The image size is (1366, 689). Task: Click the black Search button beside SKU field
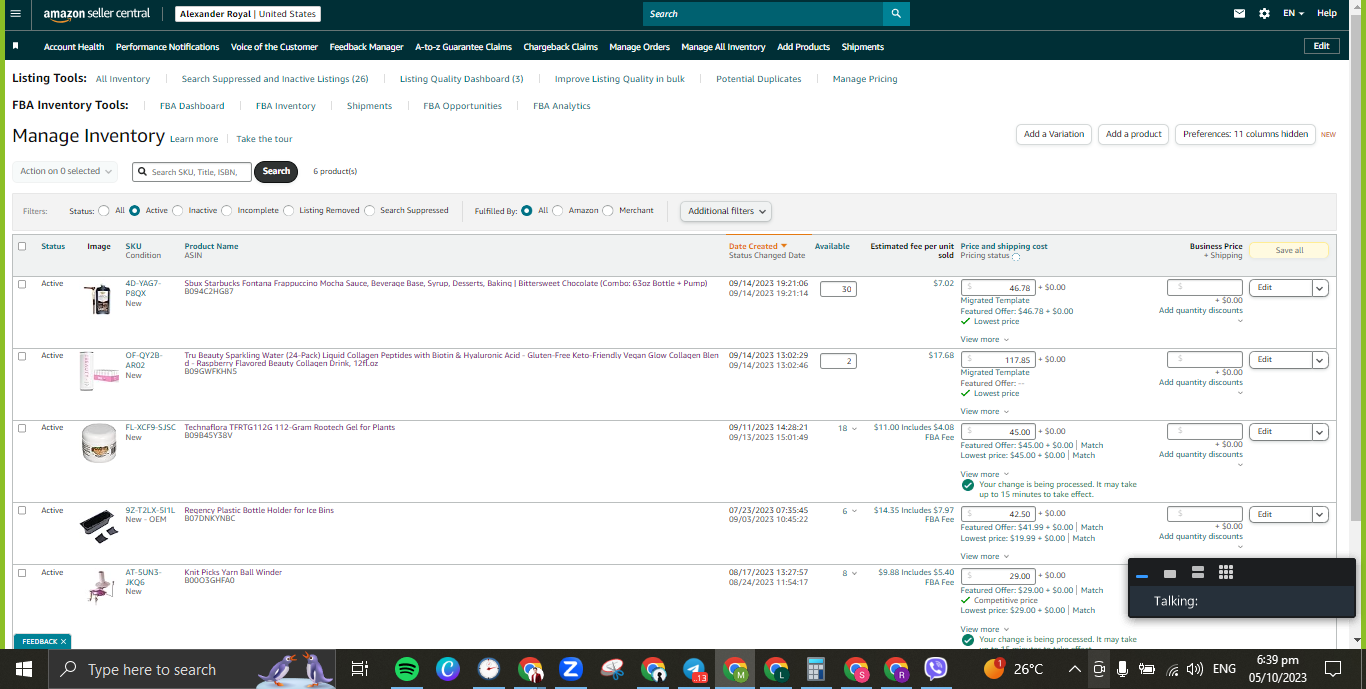pos(276,171)
